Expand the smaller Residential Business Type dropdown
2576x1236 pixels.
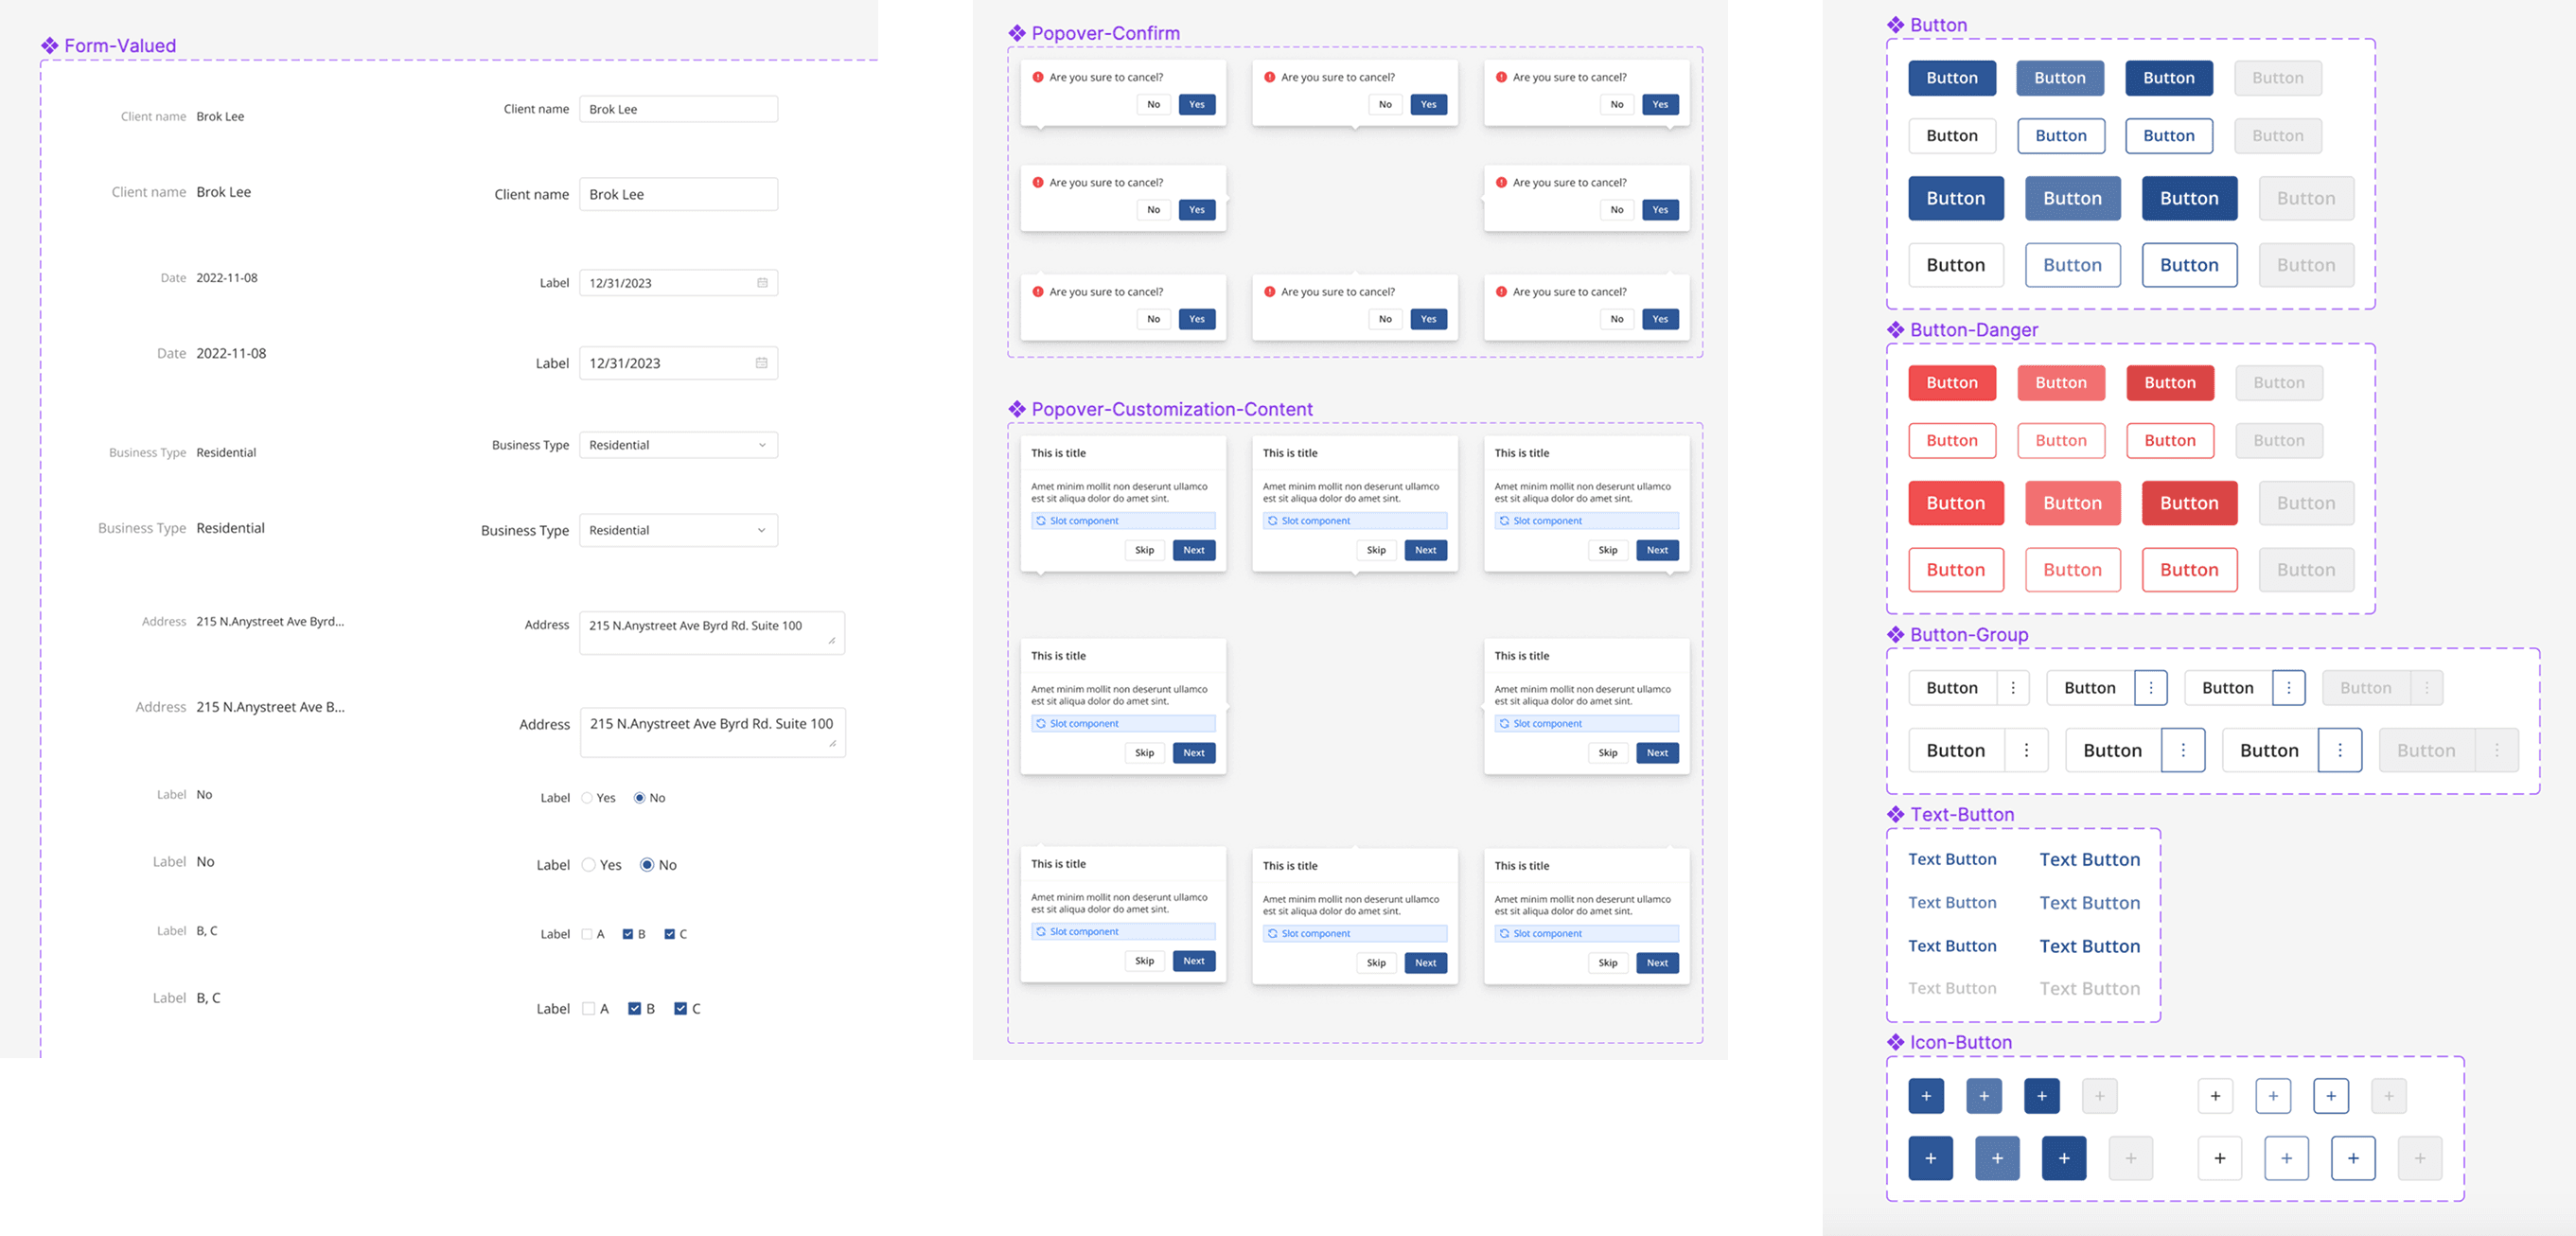(x=678, y=445)
